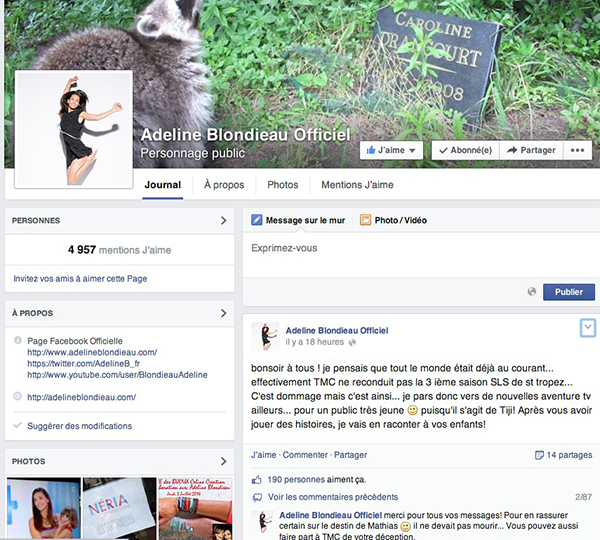Image resolution: width=600 pixels, height=540 pixels.
Task: Click the Il y a 18 heures timestamp
Action: pyautogui.click(x=315, y=342)
